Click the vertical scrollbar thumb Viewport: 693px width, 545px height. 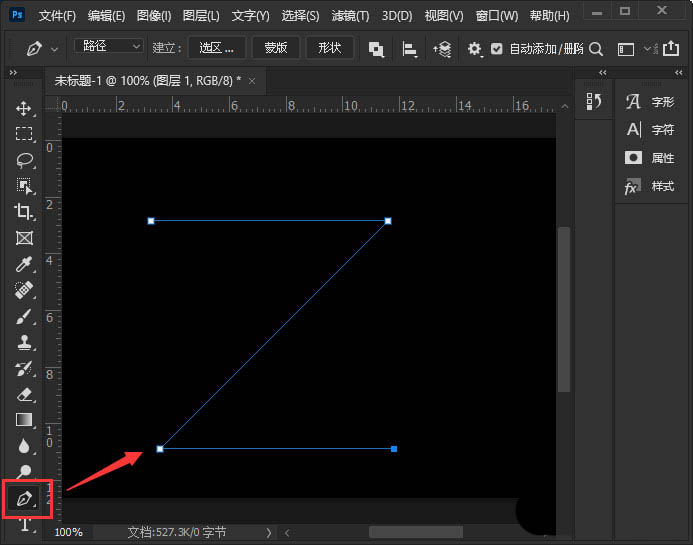[x=564, y=309]
